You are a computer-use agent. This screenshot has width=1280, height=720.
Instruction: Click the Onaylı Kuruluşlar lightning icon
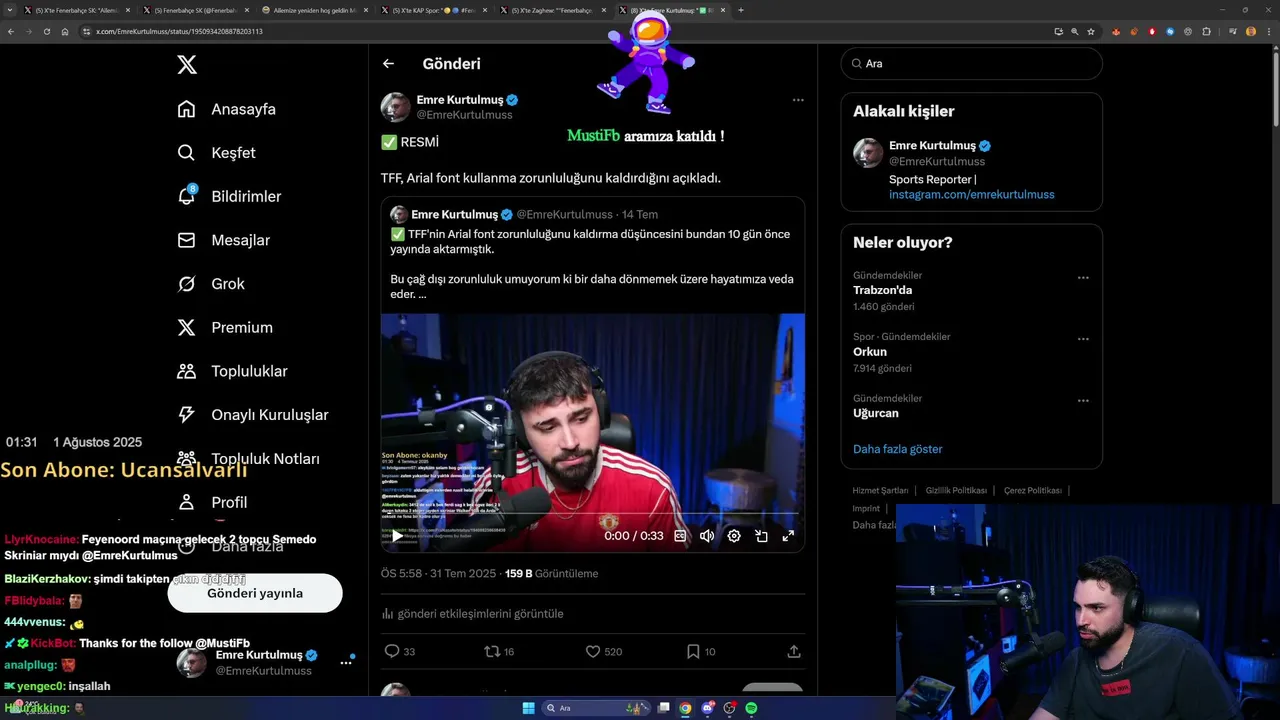tap(187, 414)
